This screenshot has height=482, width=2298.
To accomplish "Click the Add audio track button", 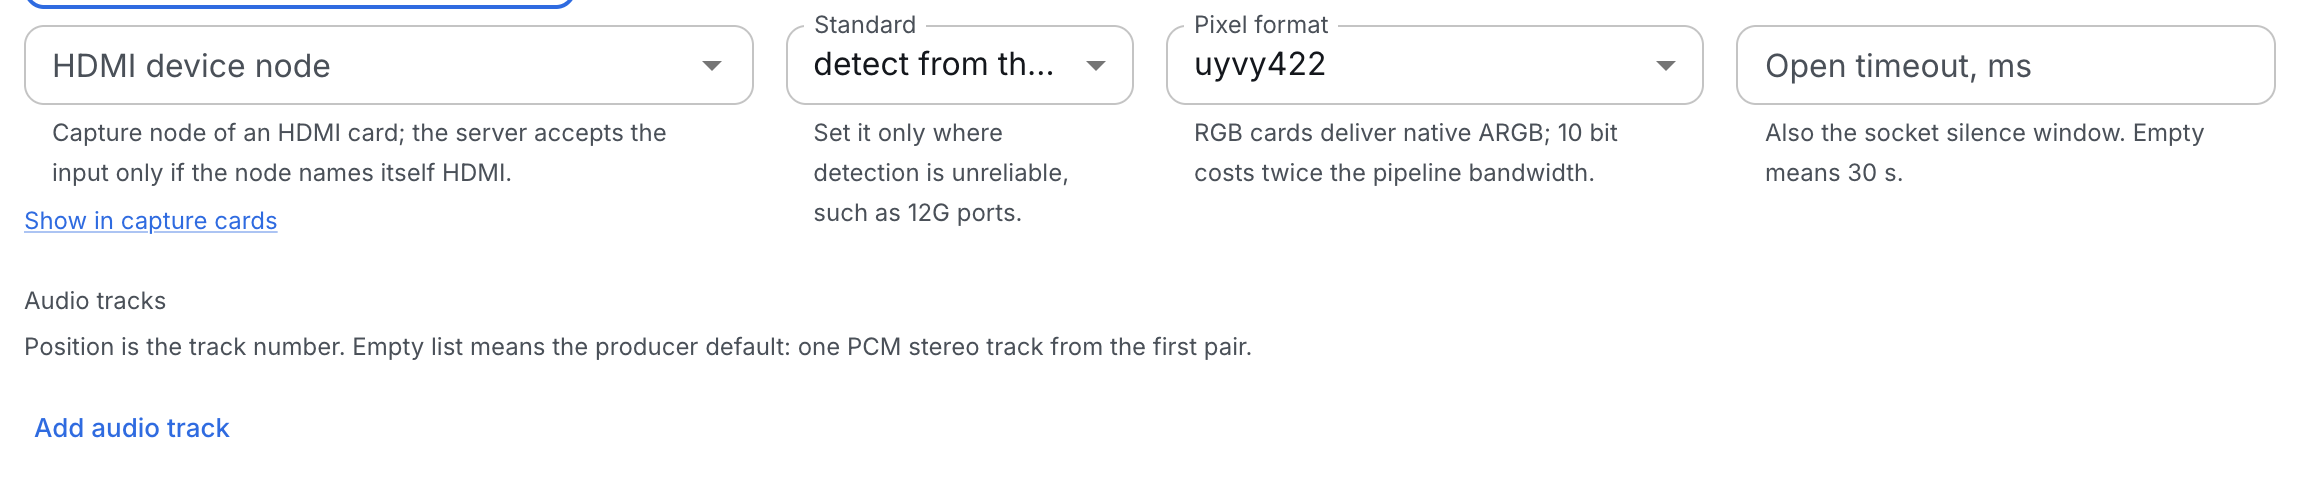I will tap(132, 428).
